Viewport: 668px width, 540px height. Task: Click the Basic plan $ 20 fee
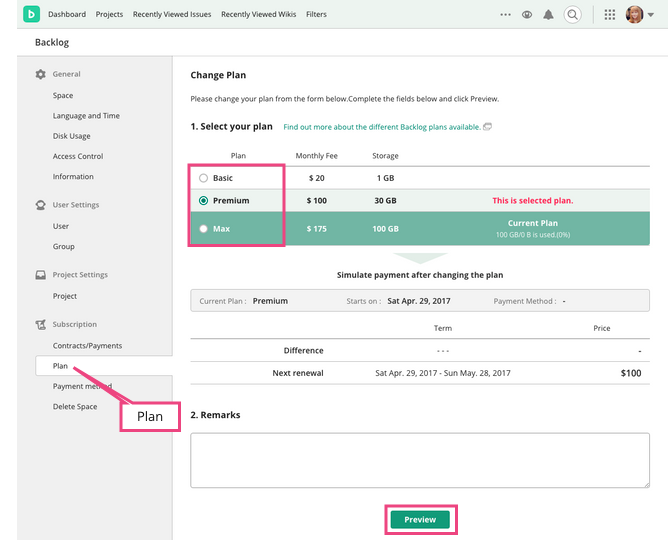[317, 178]
